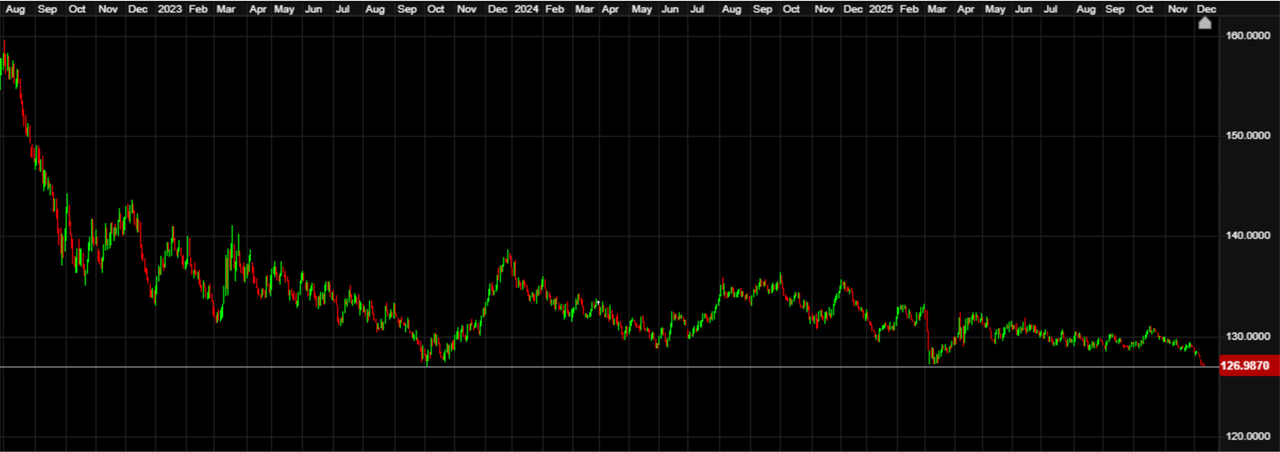The image size is (1280, 452).
Task: Click the last candlestick at chart's right end
Action: click(x=1203, y=365)
